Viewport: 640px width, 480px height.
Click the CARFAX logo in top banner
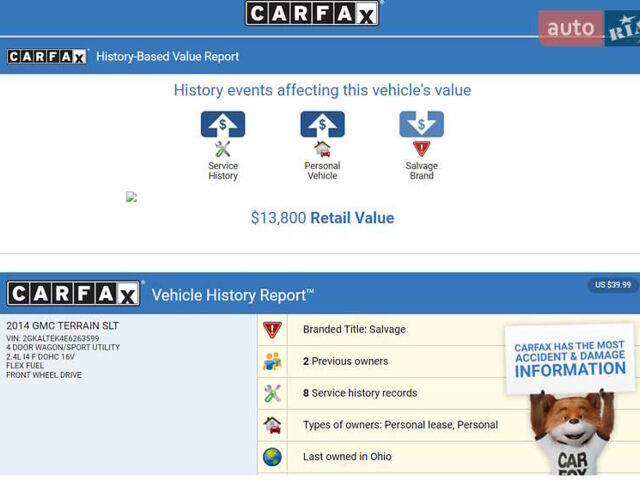click(x=312, y=13)
